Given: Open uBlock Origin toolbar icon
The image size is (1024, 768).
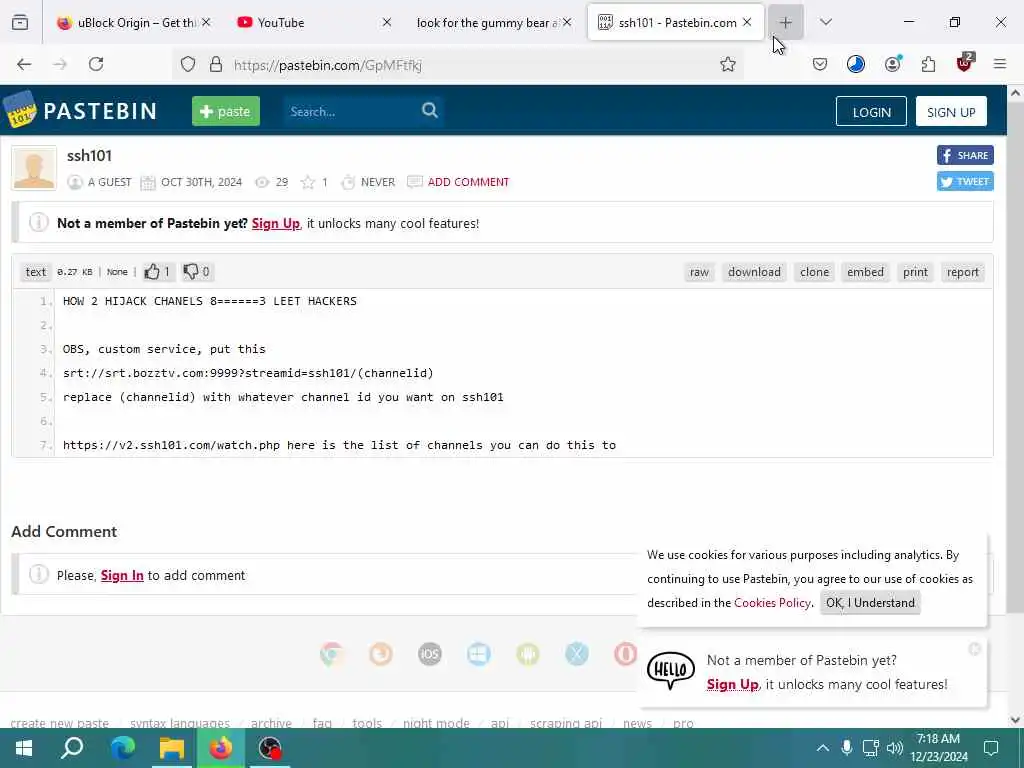Looking at the screenshot, I should point(965,63).
